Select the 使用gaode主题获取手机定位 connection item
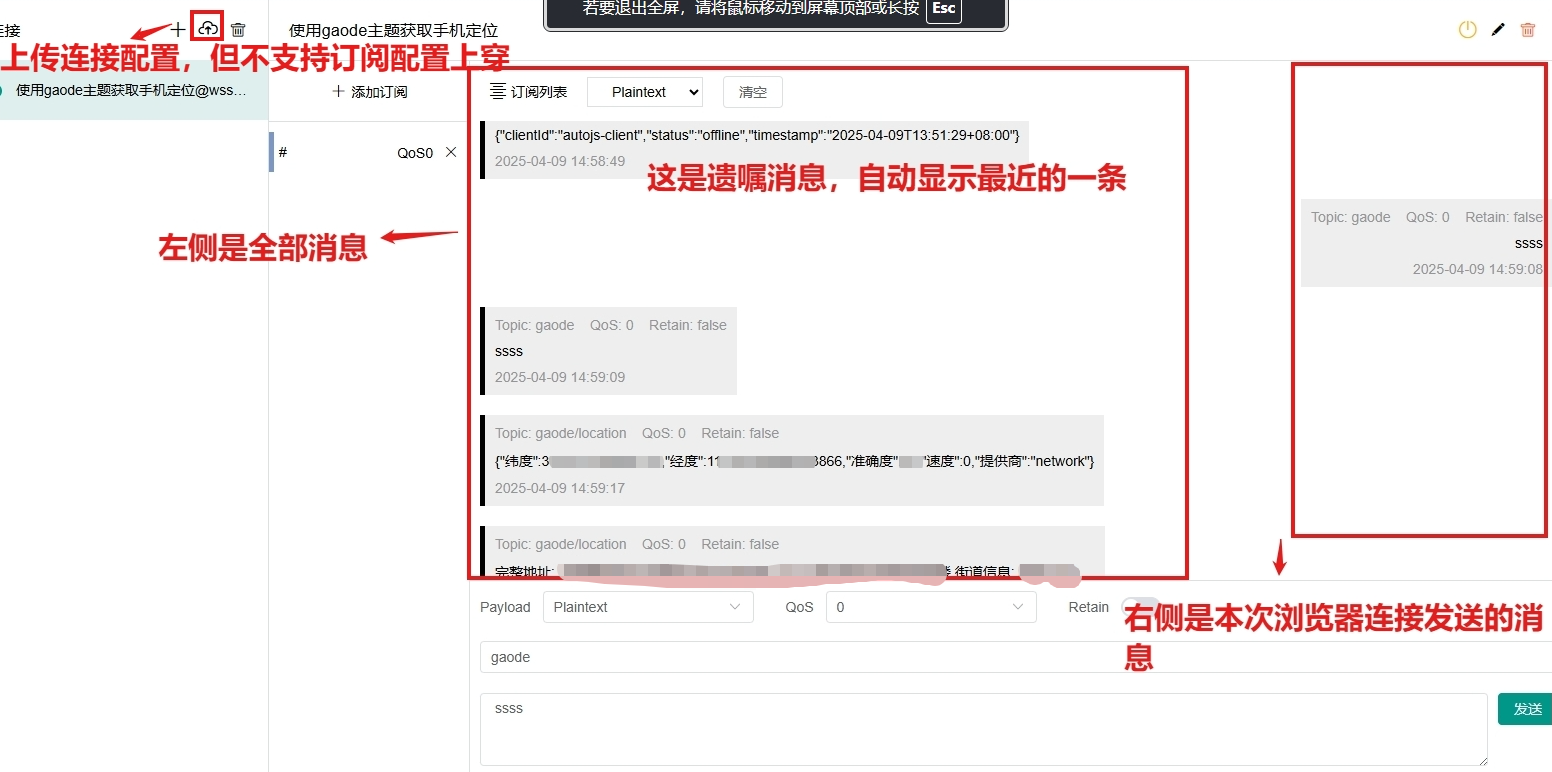This screenshot has height=772, width=1552. pos(130,90)
